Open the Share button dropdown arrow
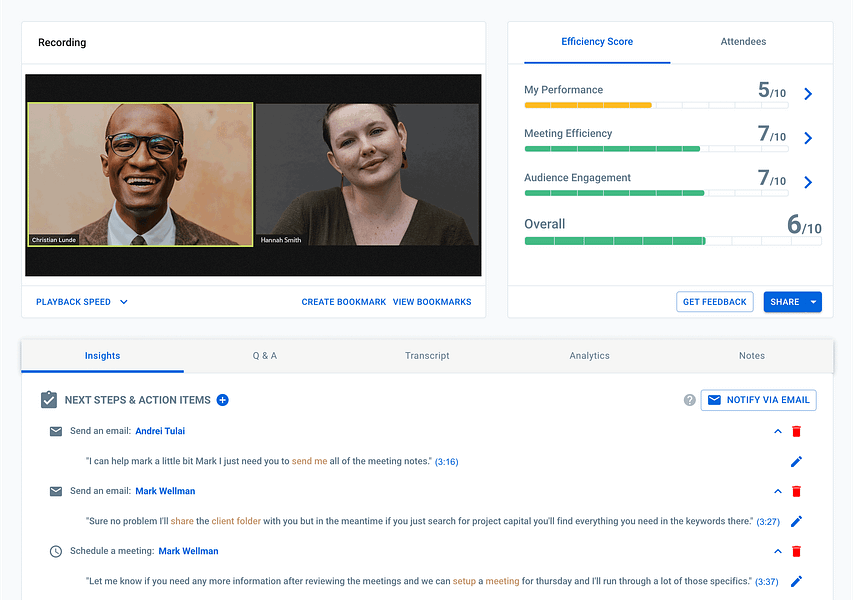Image resolution: width=853 pixels, height=600 pixels. (x=813, y=302)
